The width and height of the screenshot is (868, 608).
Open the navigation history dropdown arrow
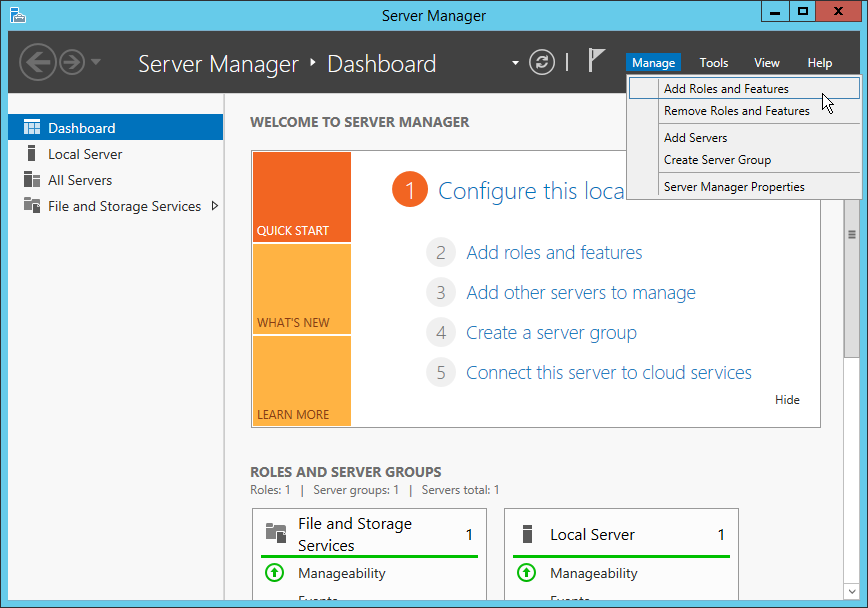[96, 62]
